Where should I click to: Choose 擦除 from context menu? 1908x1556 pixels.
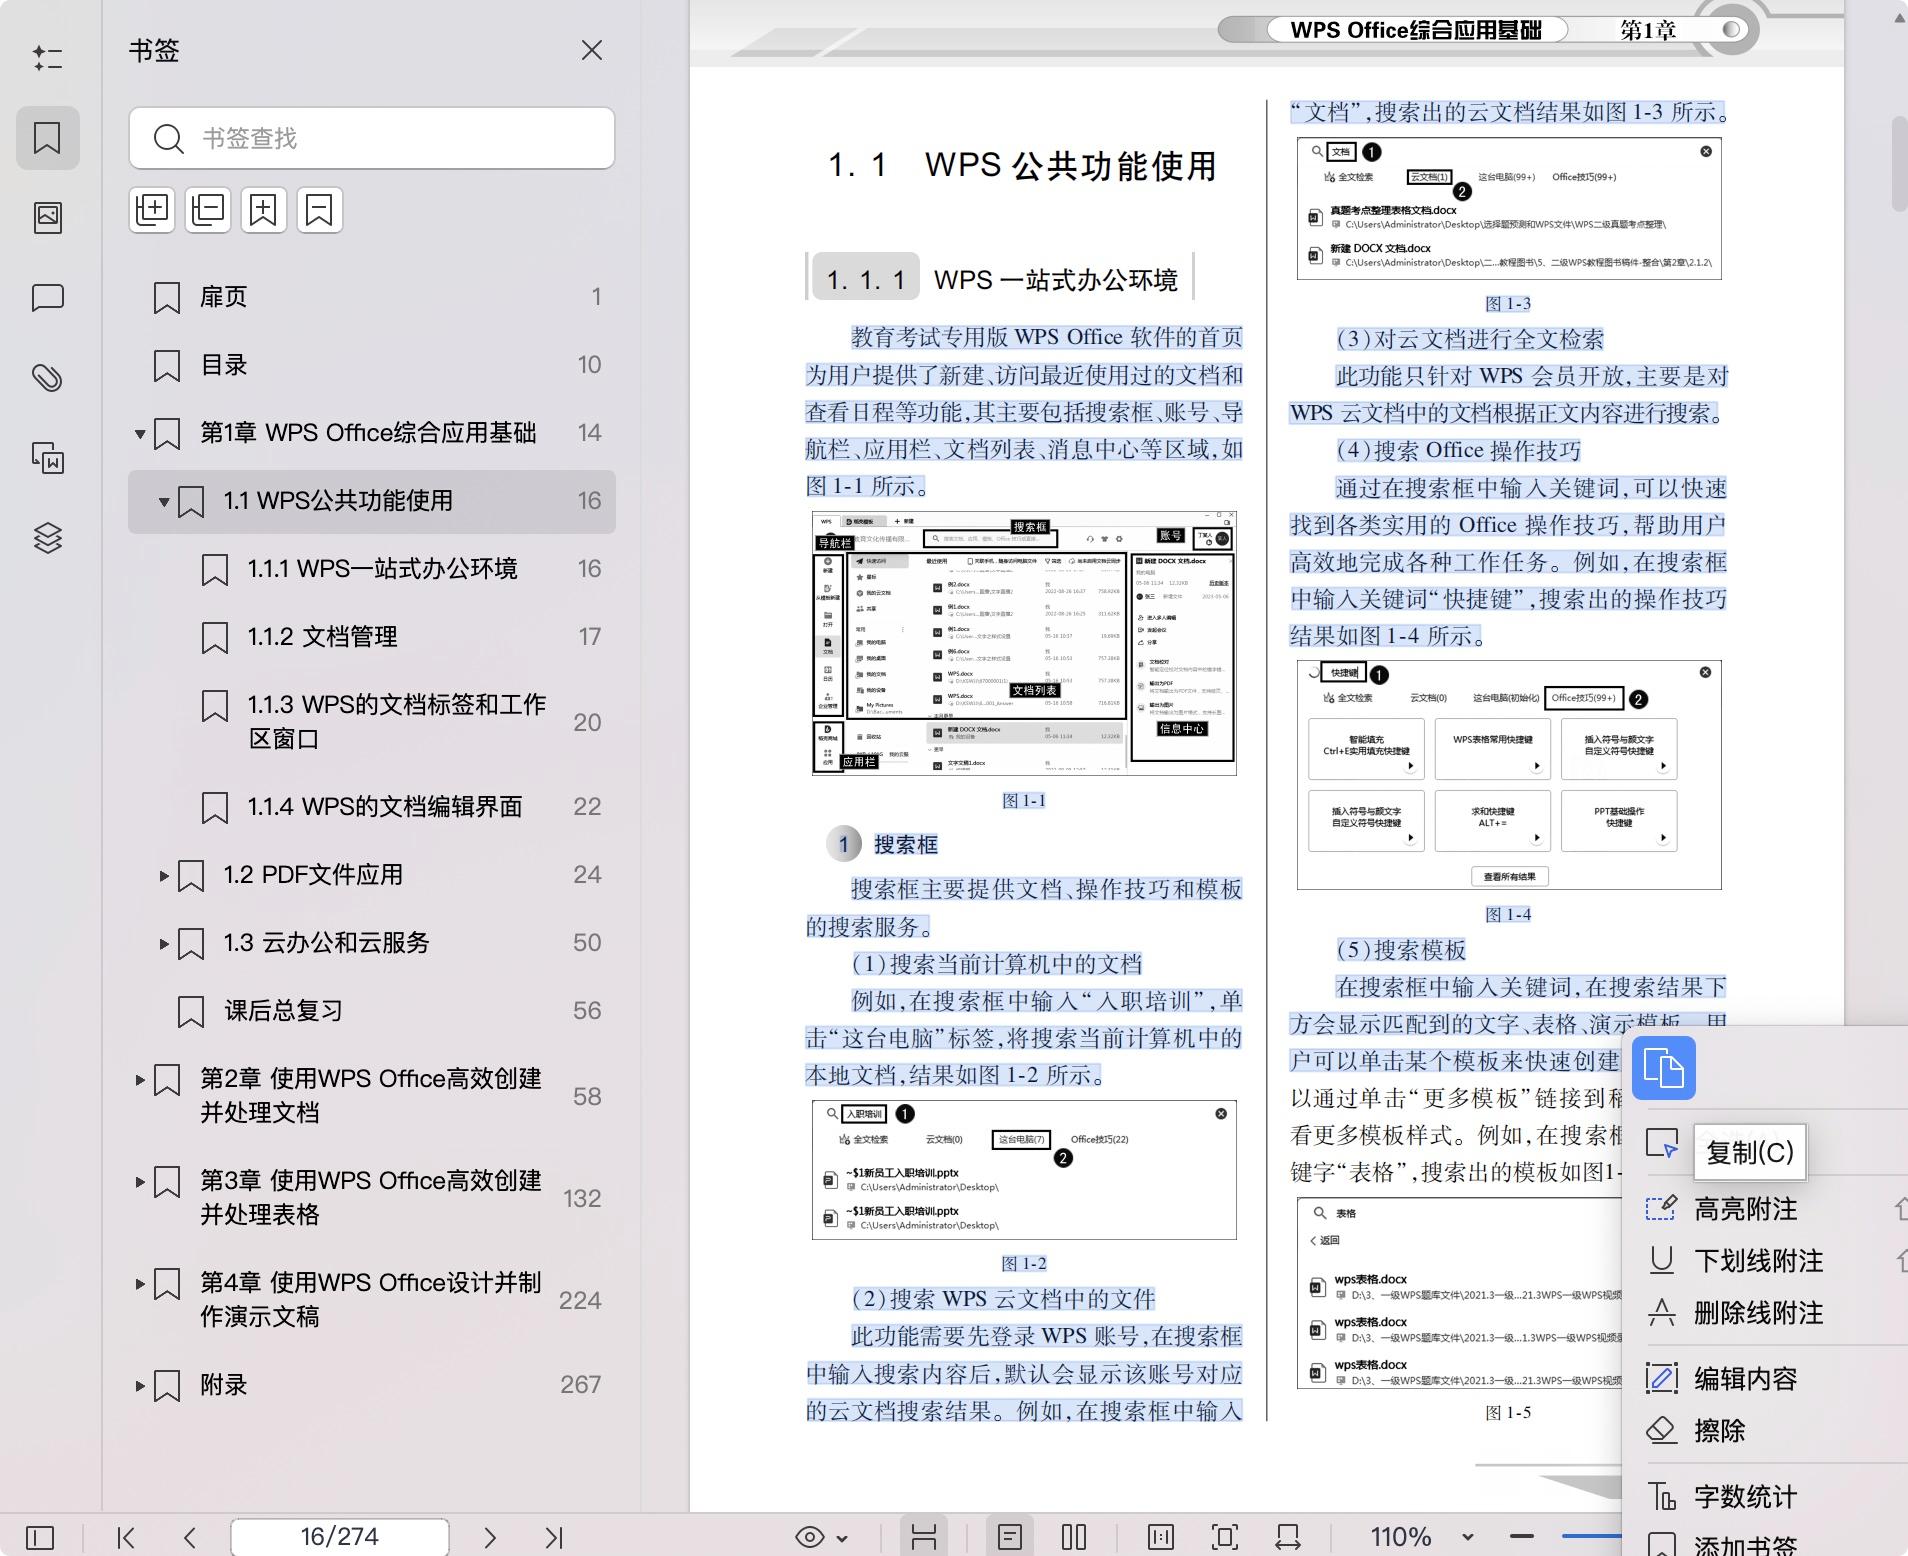coord(1720,1431)
